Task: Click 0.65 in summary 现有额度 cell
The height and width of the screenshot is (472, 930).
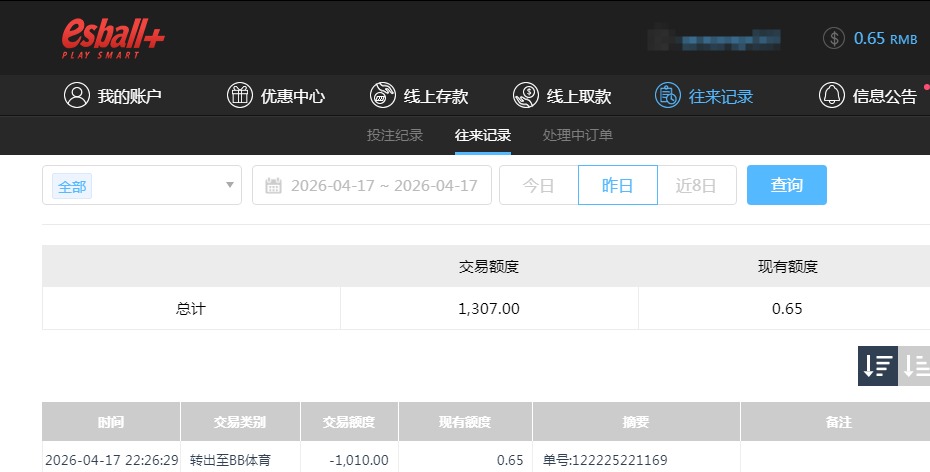Action: 787,308
